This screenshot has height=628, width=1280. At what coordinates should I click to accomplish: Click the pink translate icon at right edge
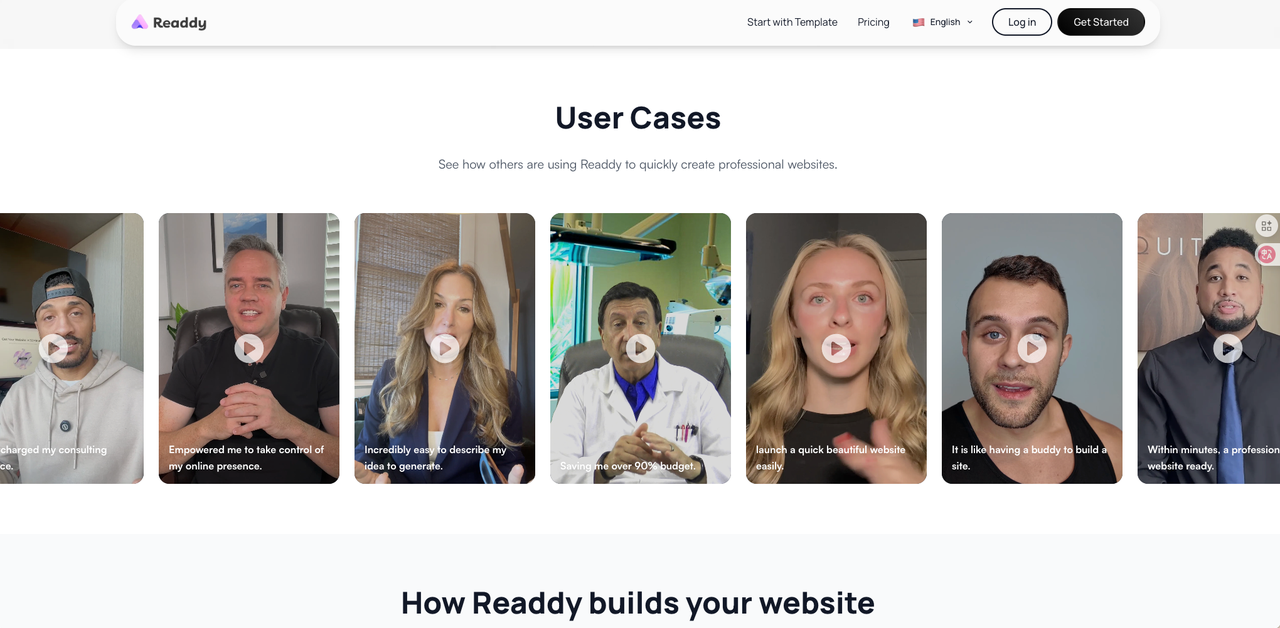[1267, 254]
